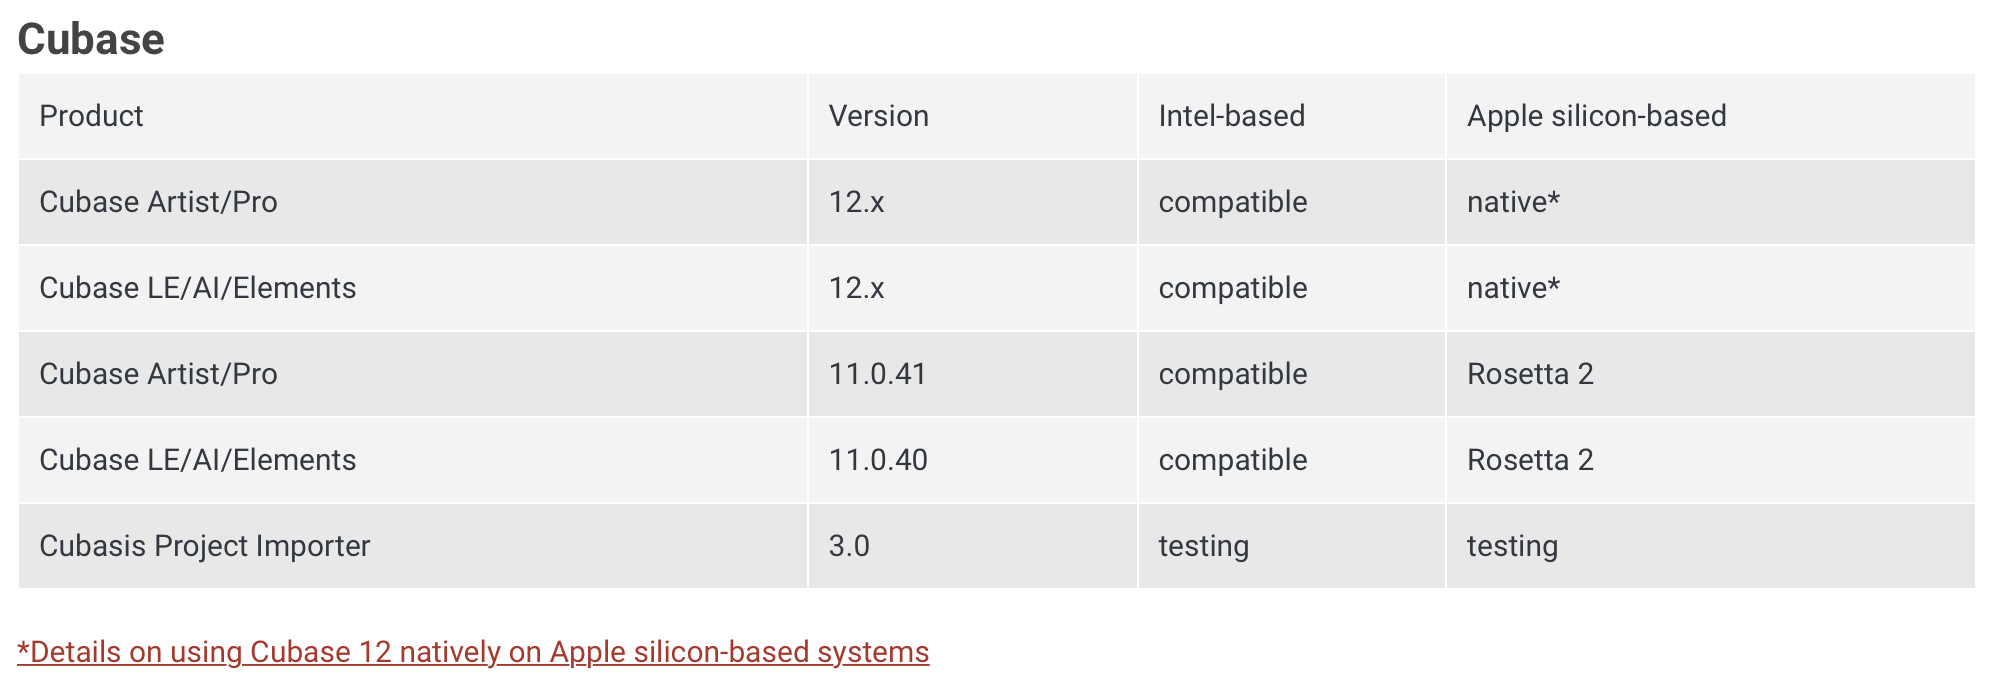Select the Cubase Artist/Pro 12.x row name
The width and height of the screenshot is (1998, 684).
click(x=158, y=202)
